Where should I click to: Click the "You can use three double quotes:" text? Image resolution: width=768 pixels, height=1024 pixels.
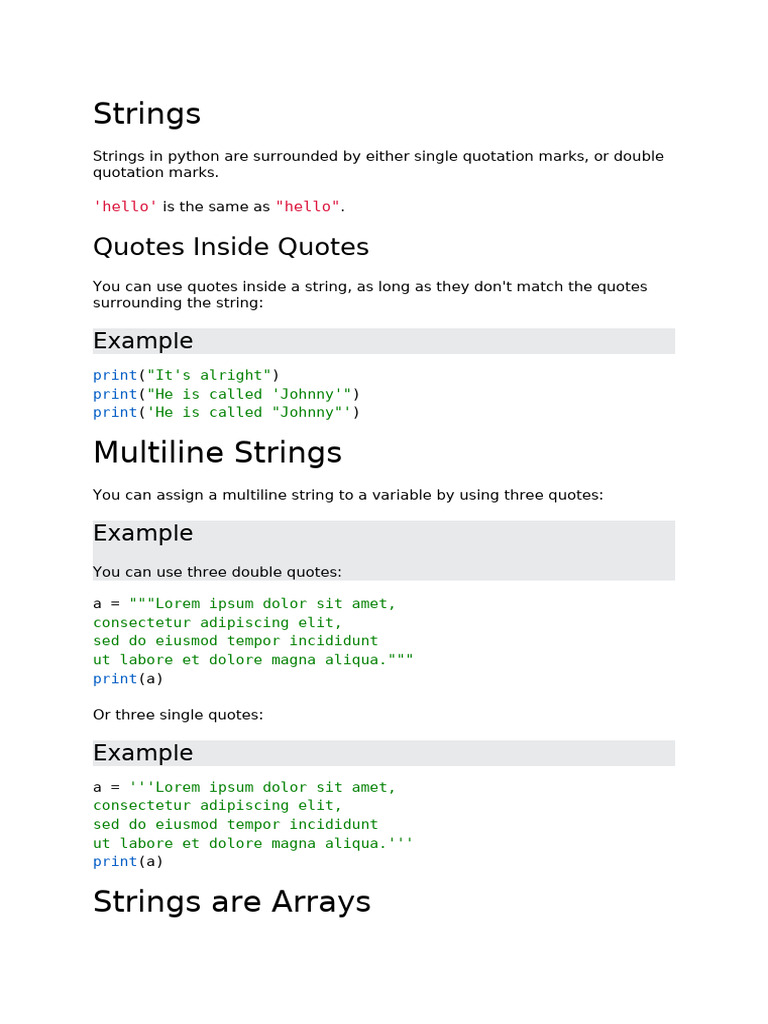tap(217, 572)
